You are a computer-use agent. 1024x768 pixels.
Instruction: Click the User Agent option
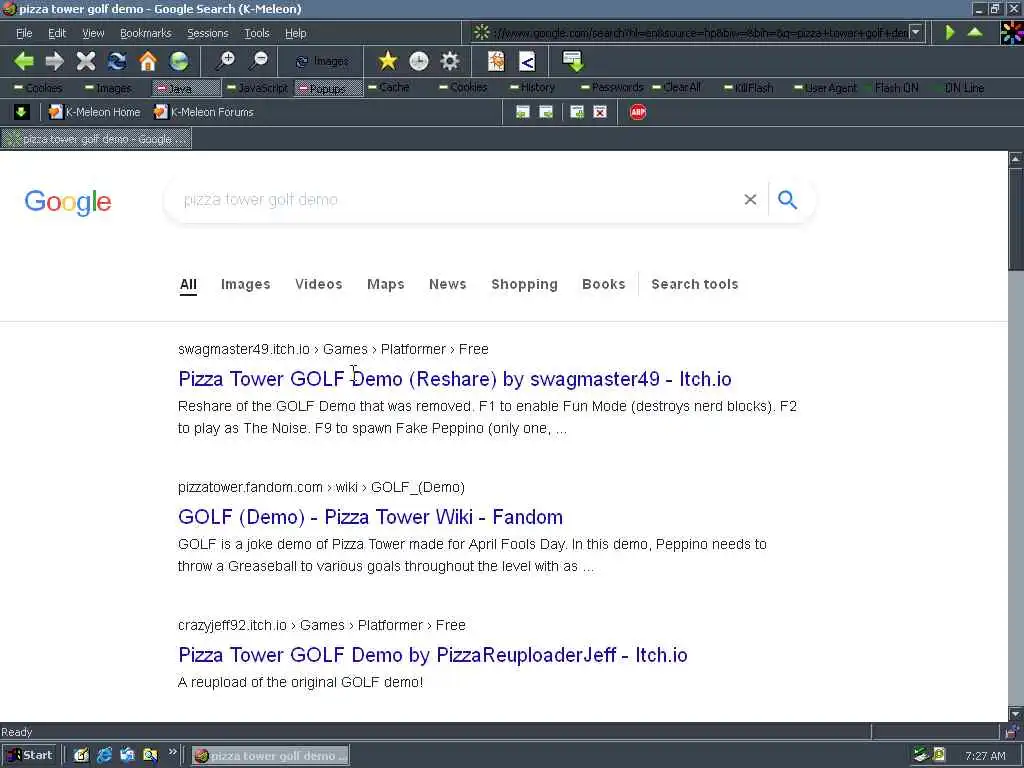point(825,88)
